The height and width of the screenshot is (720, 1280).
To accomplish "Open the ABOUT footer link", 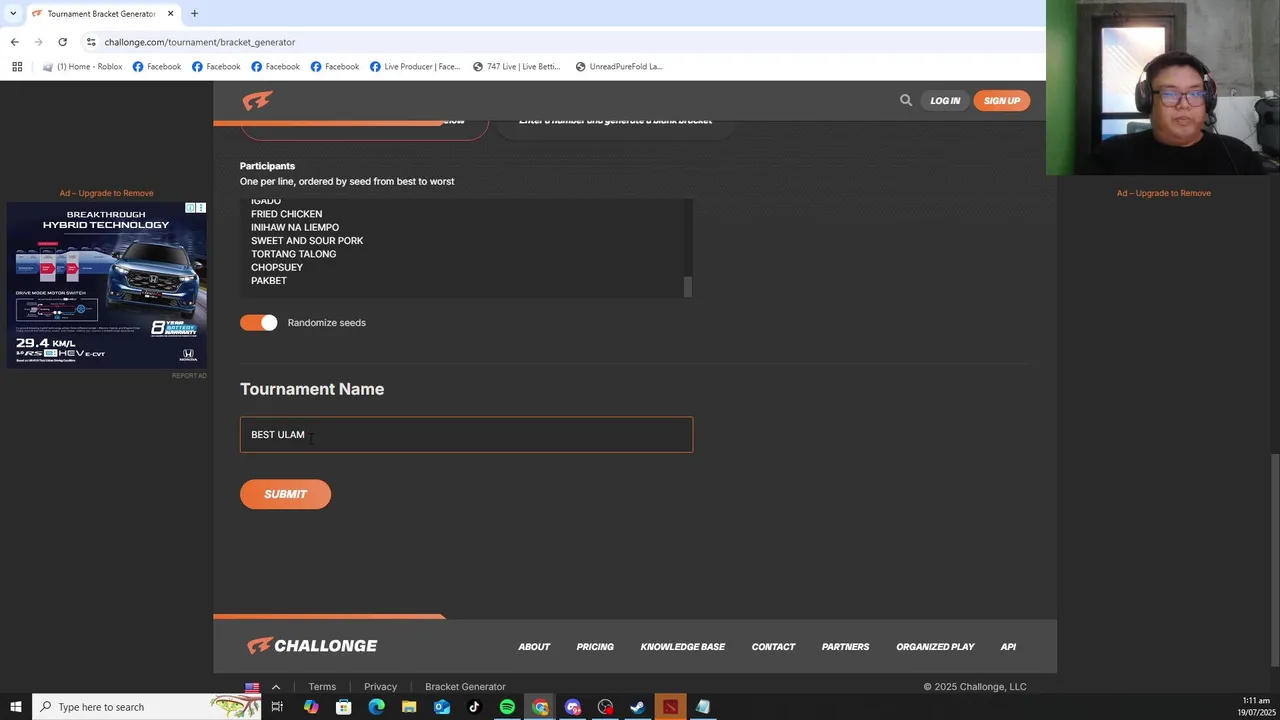I will tap(534, 647).
